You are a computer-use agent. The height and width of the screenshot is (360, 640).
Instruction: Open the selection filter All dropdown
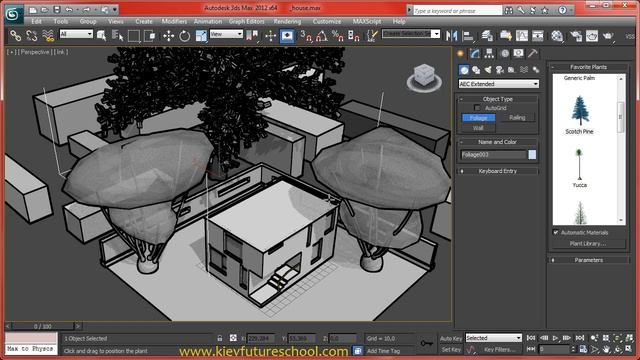click(76, 34)
